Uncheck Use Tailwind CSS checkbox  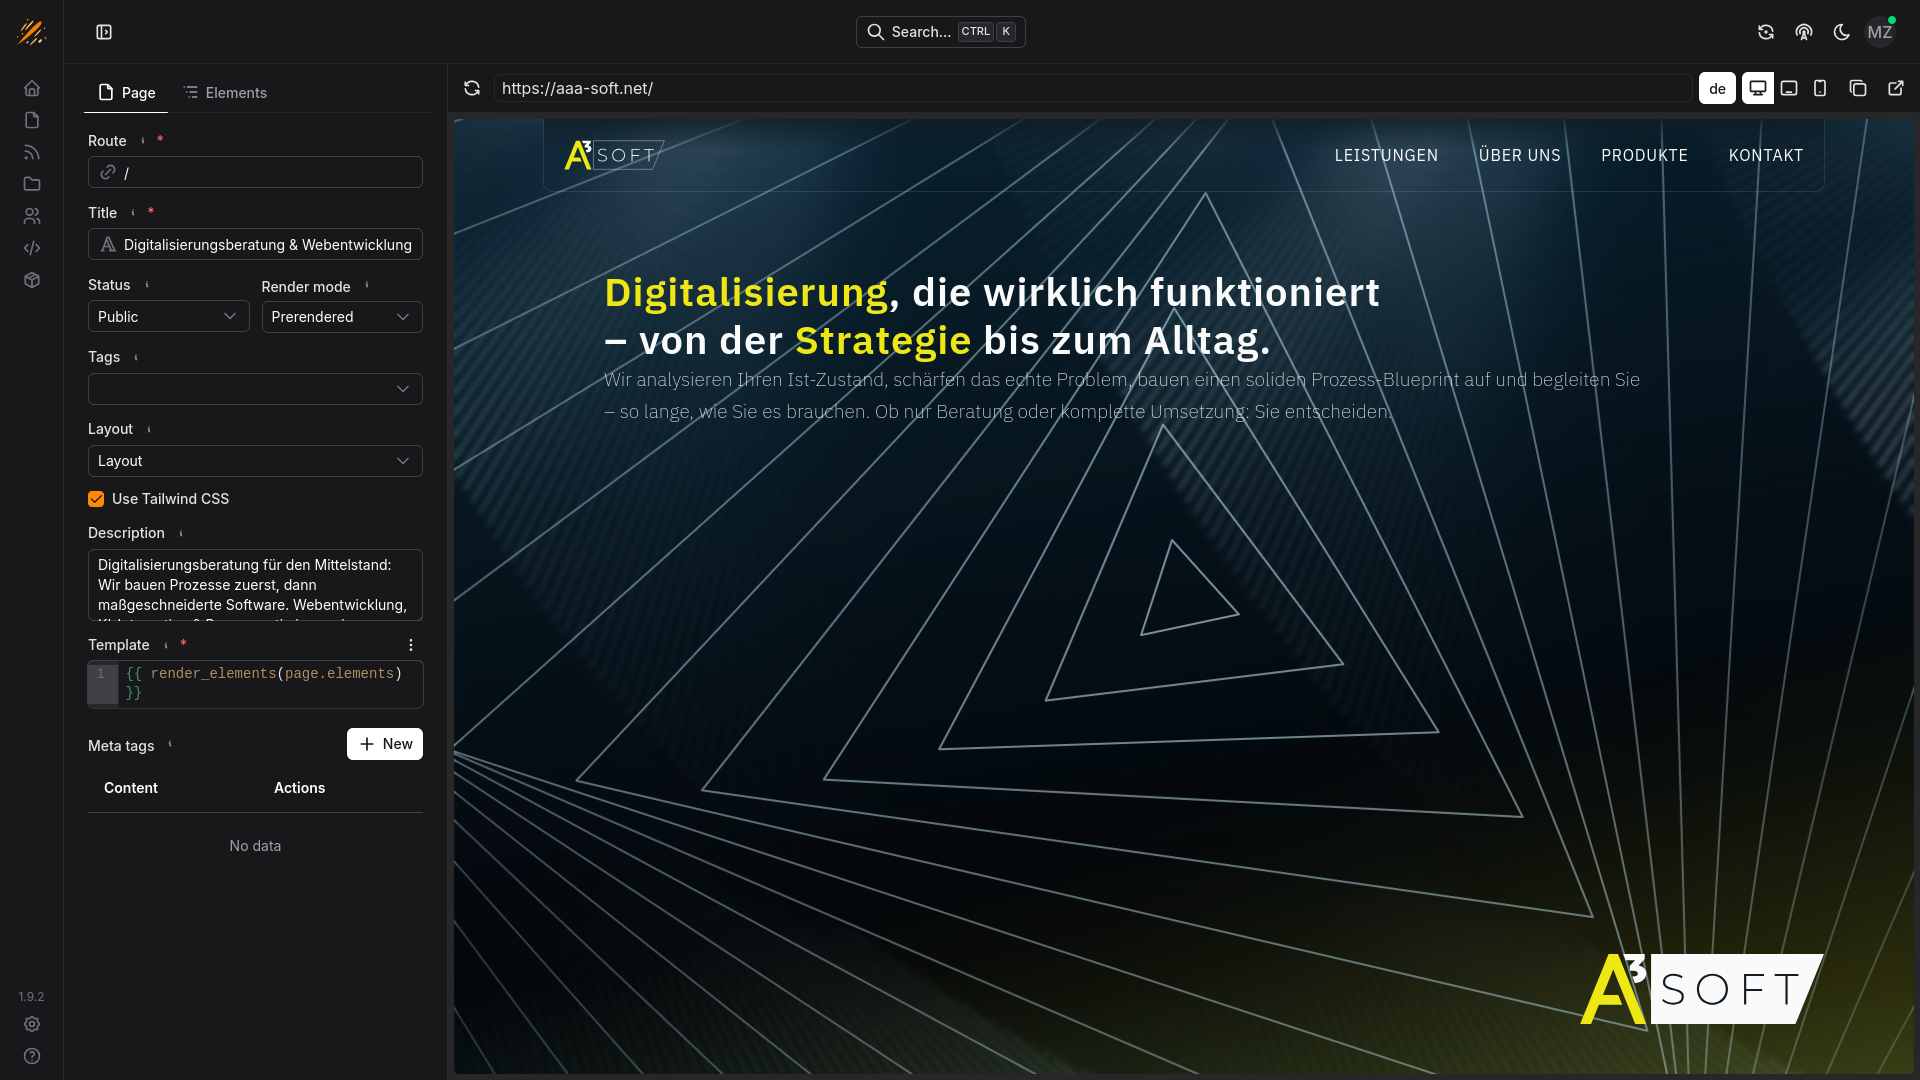tap(96, 499)
